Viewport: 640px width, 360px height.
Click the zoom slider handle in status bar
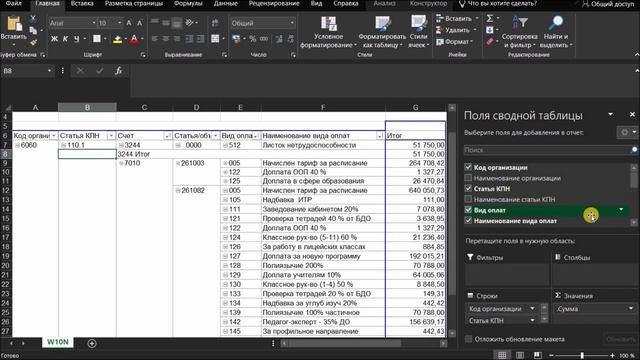click(582, 356)
